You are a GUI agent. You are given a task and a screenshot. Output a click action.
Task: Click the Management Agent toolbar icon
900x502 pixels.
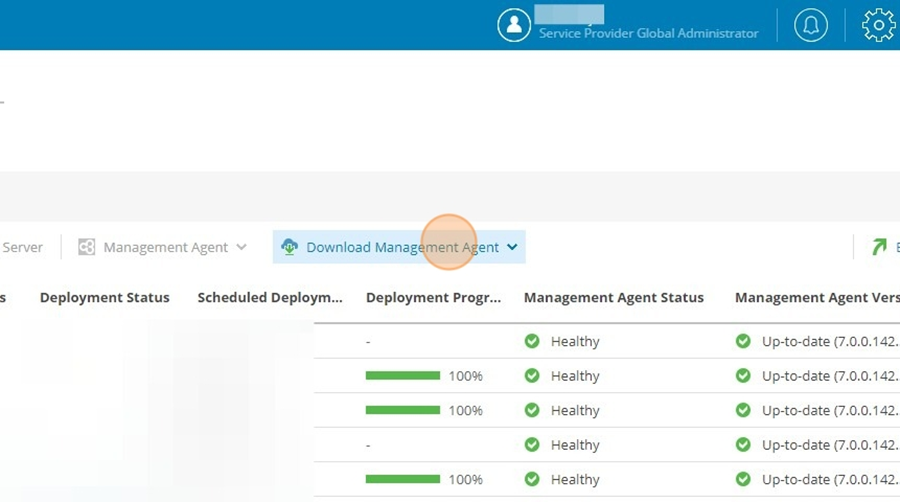(x=87, y=247)
